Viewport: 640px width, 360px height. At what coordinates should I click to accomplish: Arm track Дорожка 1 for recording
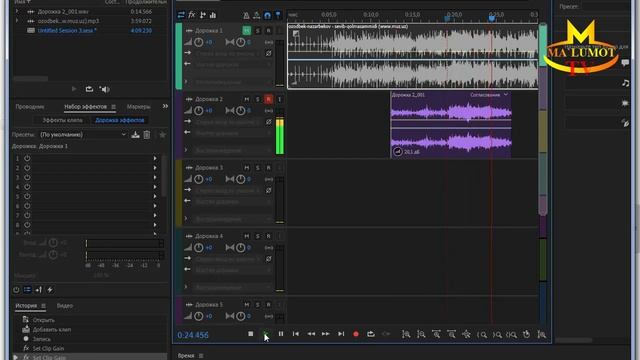[x=268, y=31]
